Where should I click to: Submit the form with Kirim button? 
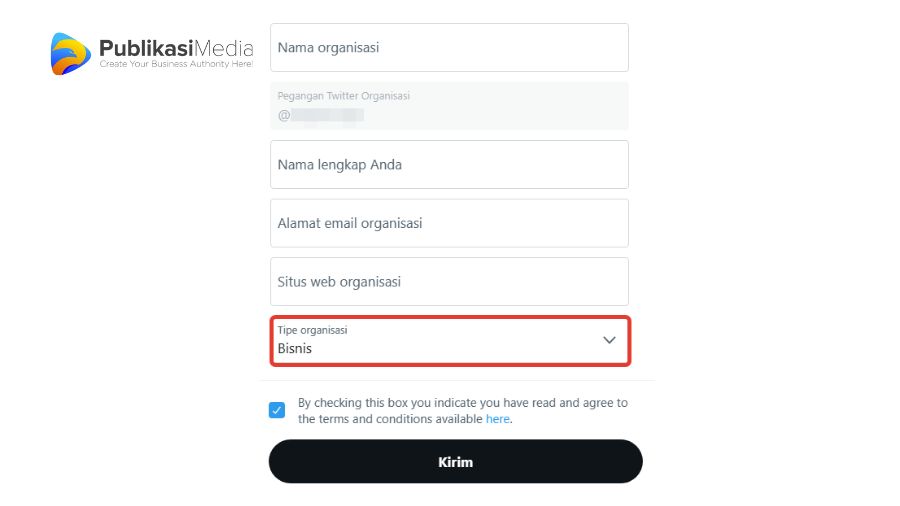click(x=456, y=462)
